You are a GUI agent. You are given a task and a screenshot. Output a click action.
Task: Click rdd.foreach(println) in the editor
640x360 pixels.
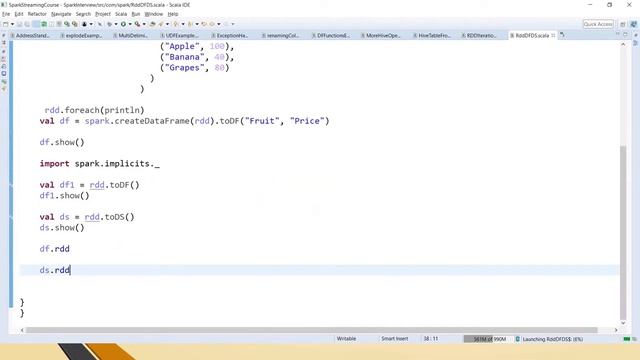[x=94, y=110]
